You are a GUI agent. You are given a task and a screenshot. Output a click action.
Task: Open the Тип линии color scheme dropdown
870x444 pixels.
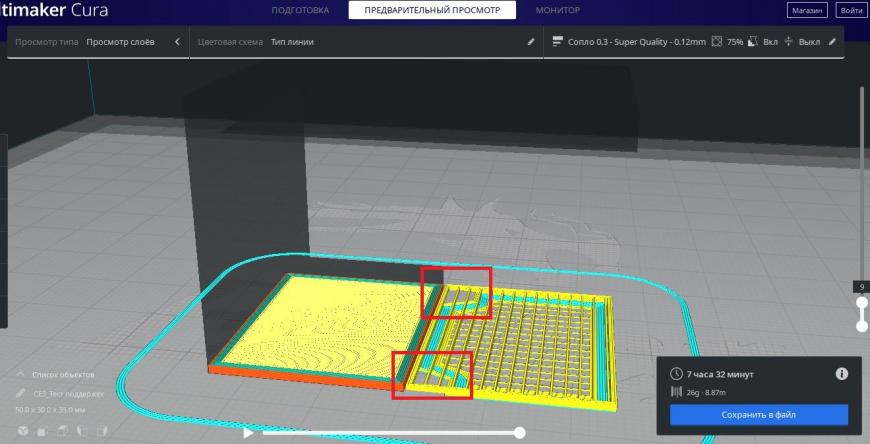point(292,42)
